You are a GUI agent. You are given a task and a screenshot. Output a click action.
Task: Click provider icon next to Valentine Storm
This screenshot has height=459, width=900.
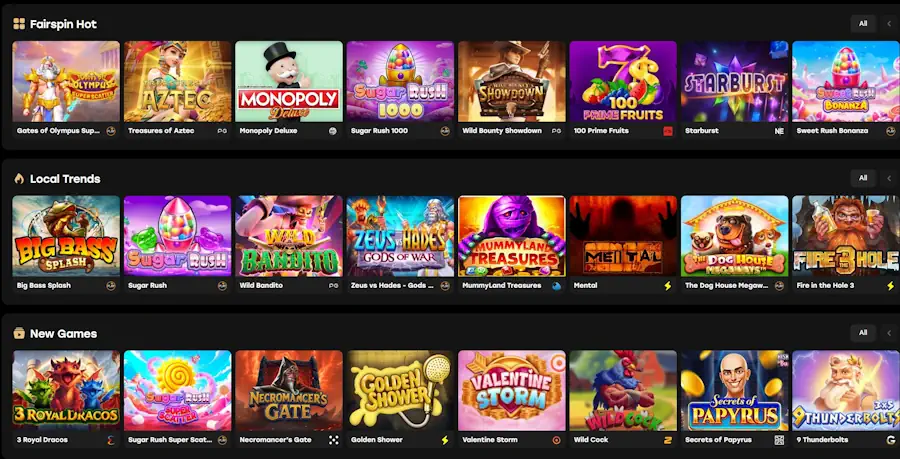(x=556, y=440)
